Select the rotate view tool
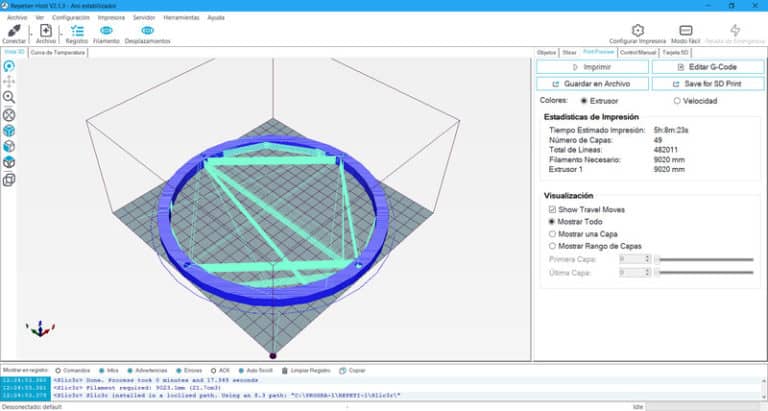This screenshot has height=411, width=768. tap(9, 66)
